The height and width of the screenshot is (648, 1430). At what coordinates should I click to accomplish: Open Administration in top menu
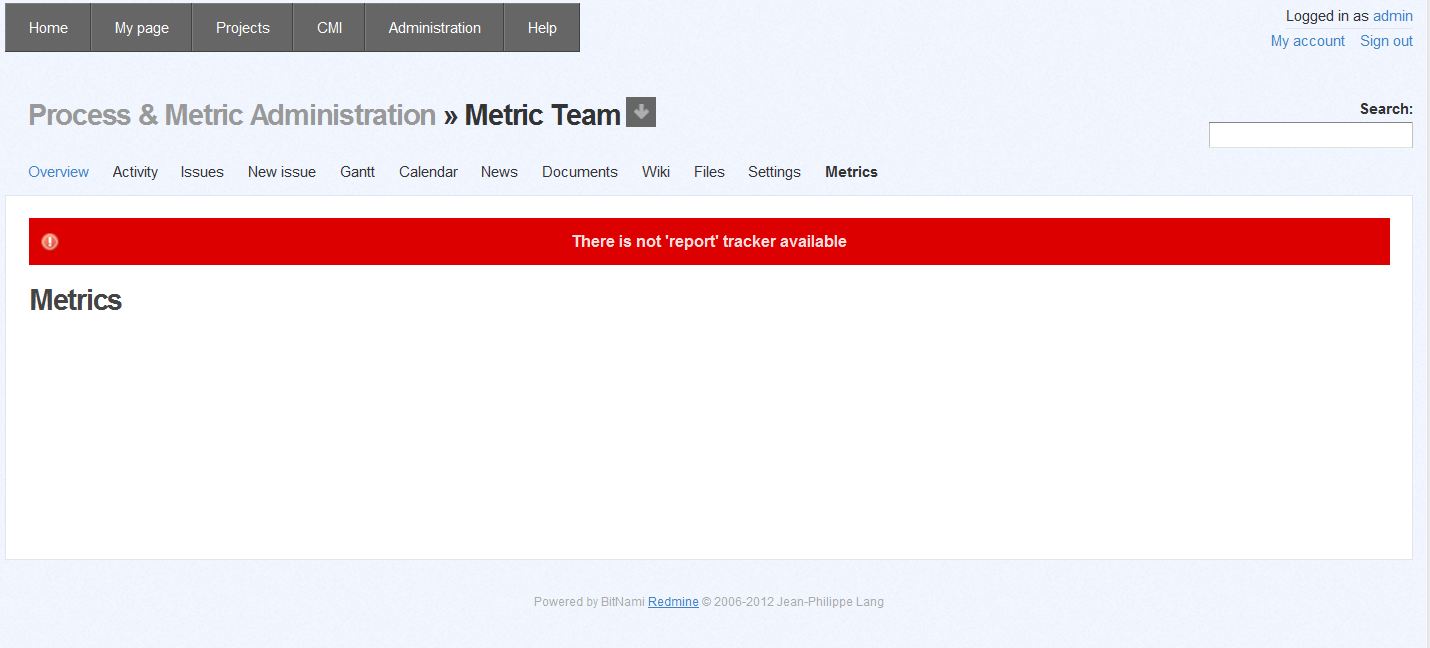pyautogui.click(x=434, y=28)
